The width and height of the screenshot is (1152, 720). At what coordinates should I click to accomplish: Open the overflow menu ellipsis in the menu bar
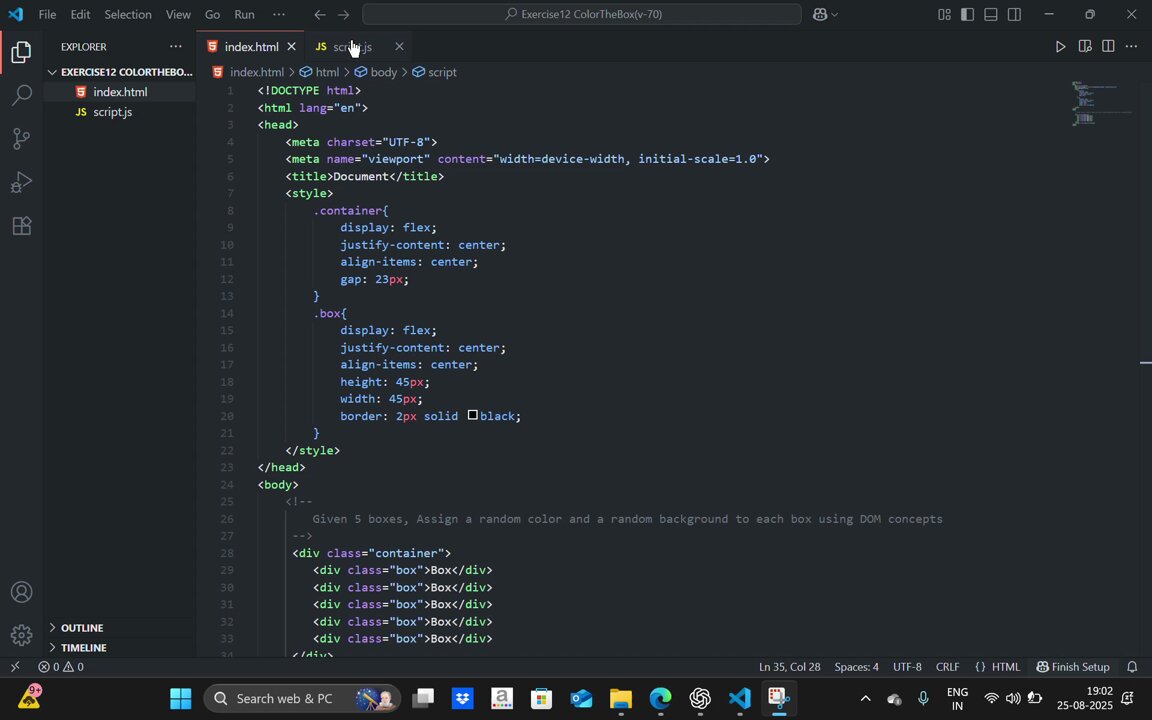[x=278, y=14]
